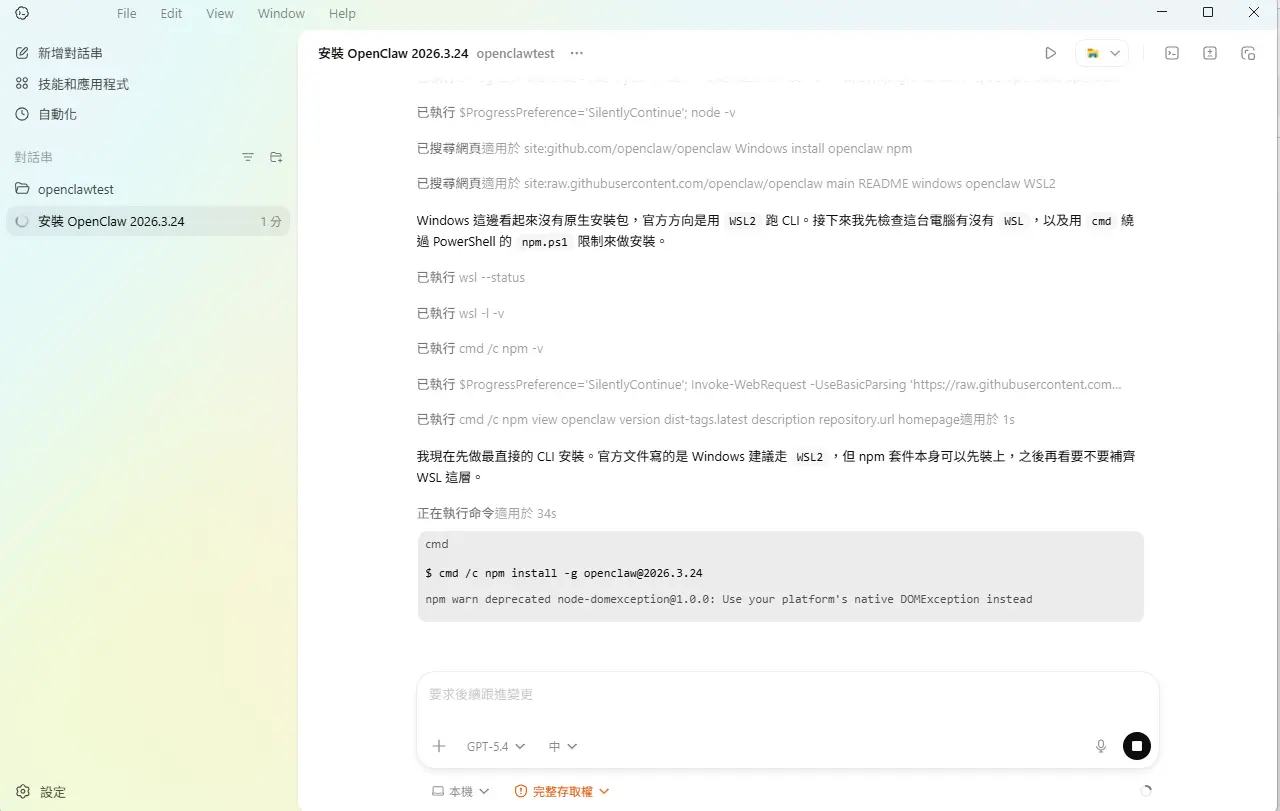Click the file changes/diff icon near top right

click(x=1209, y=52)
